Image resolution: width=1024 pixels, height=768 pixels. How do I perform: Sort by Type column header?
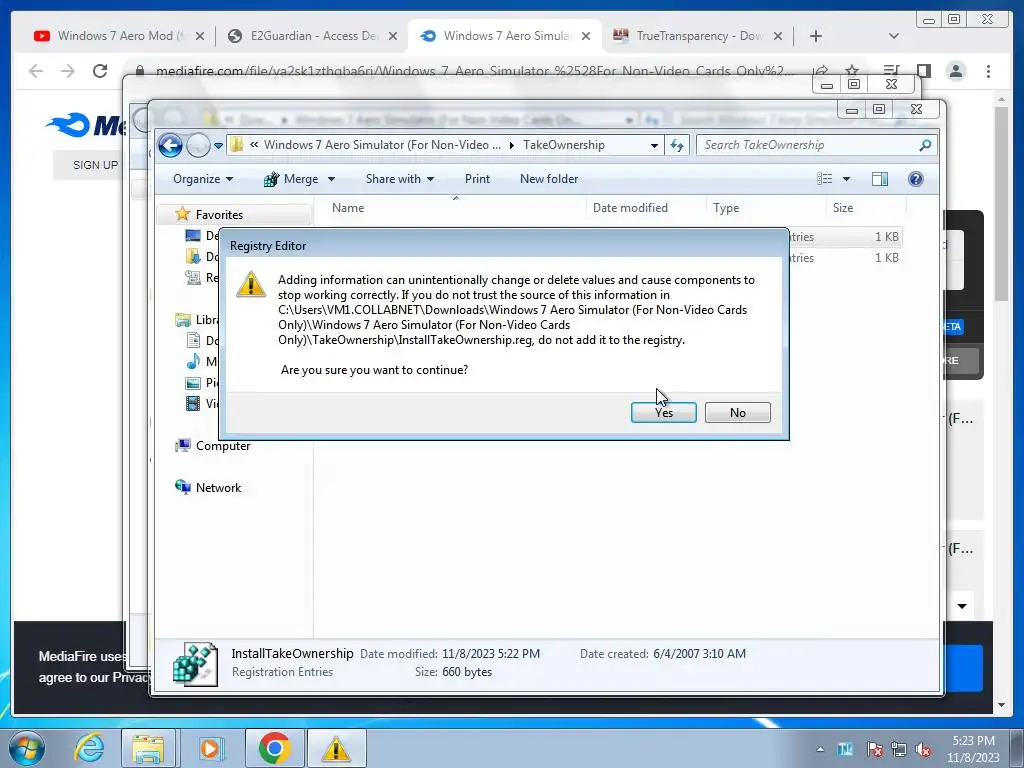click(726, 208)
